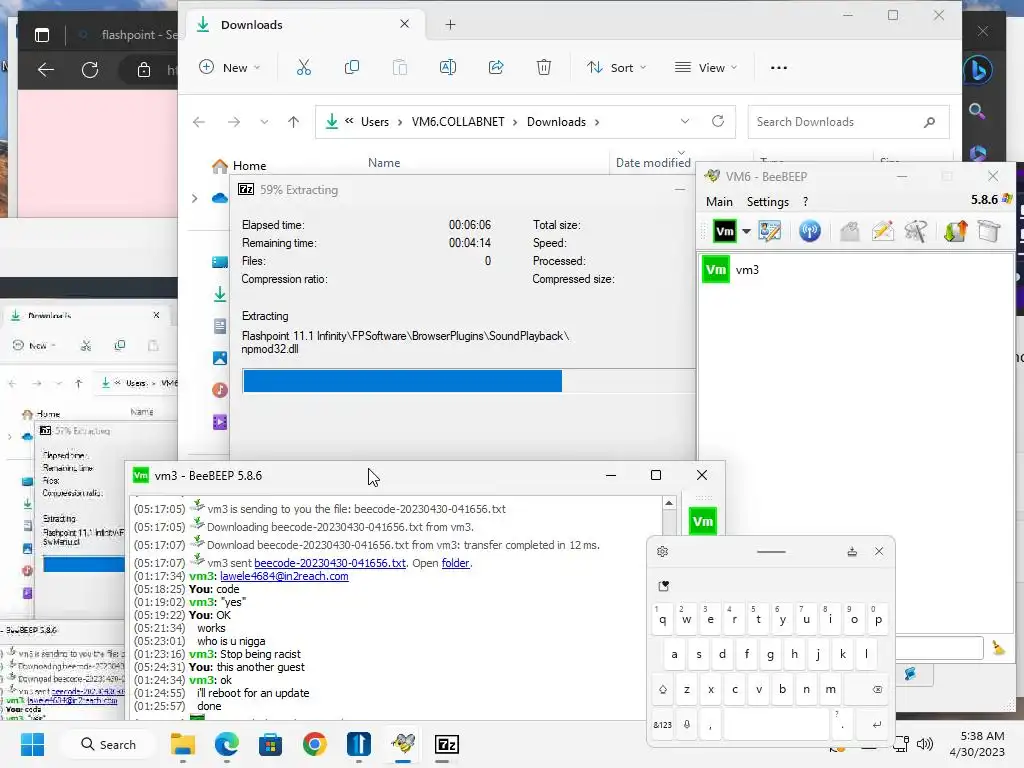Screen dimensions: 1024x768
Task: Open status dropdown arrow beside Vm avatar
Action: click(746, 231)
